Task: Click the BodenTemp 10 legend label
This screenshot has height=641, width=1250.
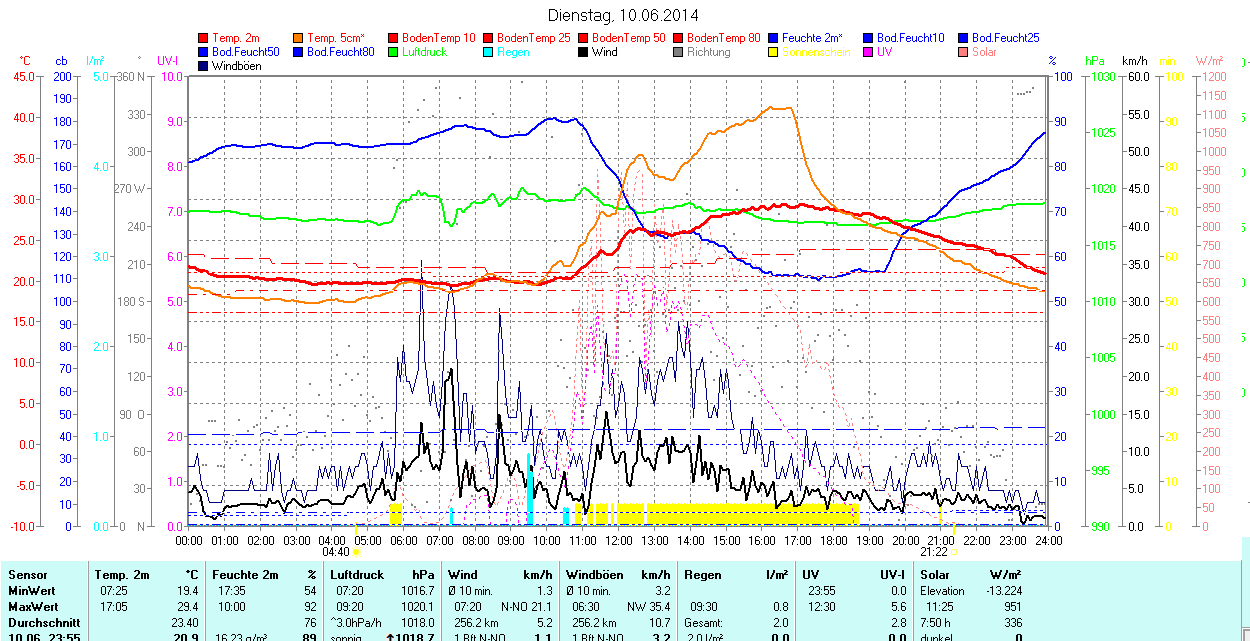Action: (x=439, y=38)
